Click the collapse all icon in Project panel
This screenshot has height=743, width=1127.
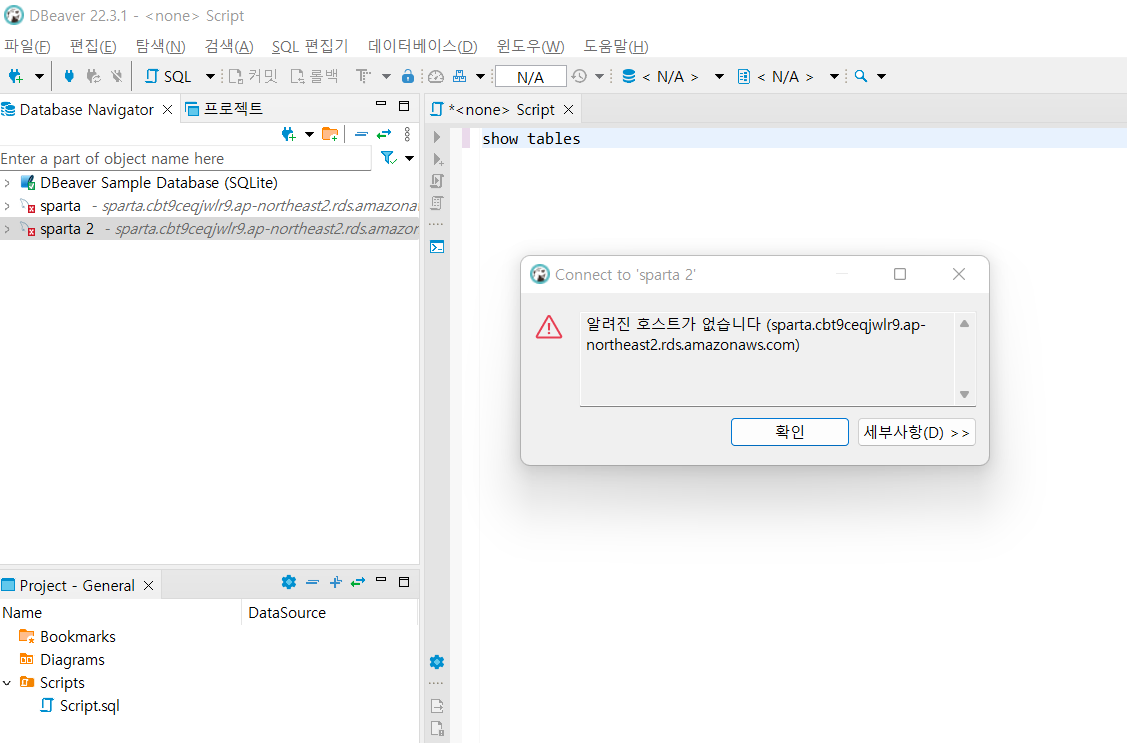[x=313, y=582]
